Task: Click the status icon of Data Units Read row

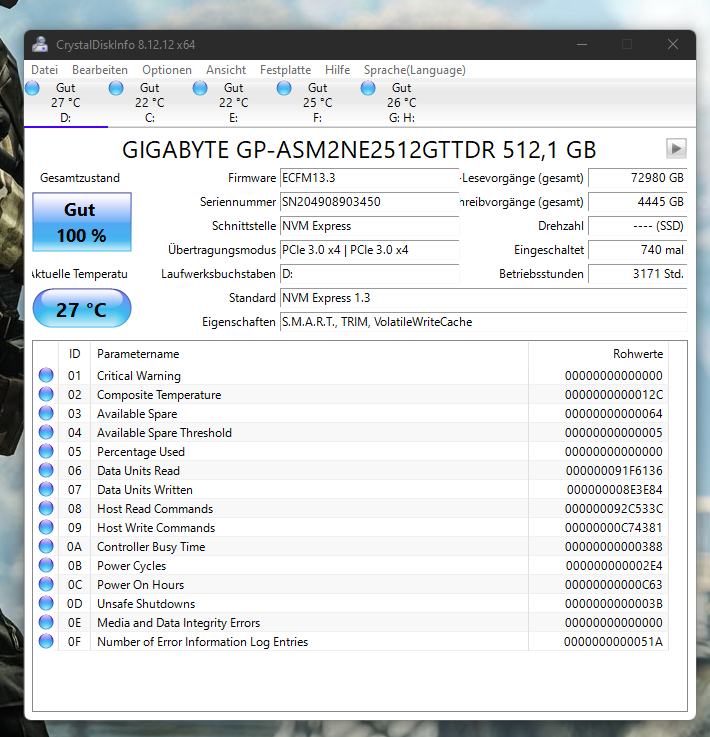Action: pyautogui.click(x=46, y=470)
